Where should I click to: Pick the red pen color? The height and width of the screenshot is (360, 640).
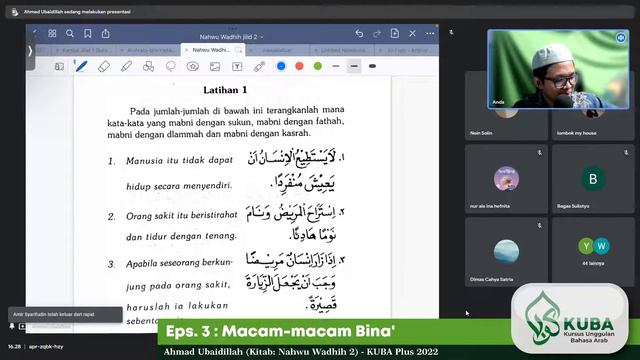click(x=299, y=66)
